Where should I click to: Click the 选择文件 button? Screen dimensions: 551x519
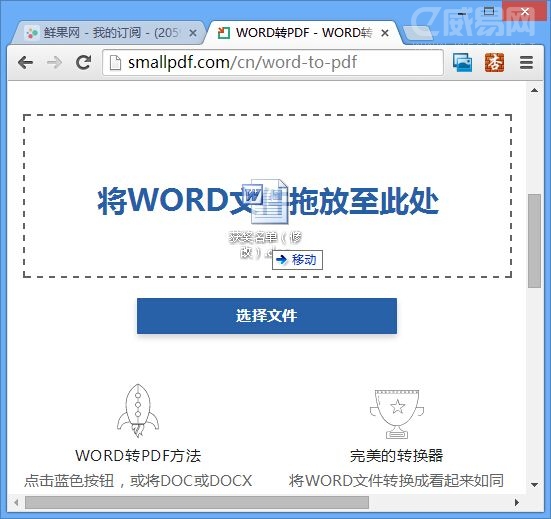pos(267,316)
